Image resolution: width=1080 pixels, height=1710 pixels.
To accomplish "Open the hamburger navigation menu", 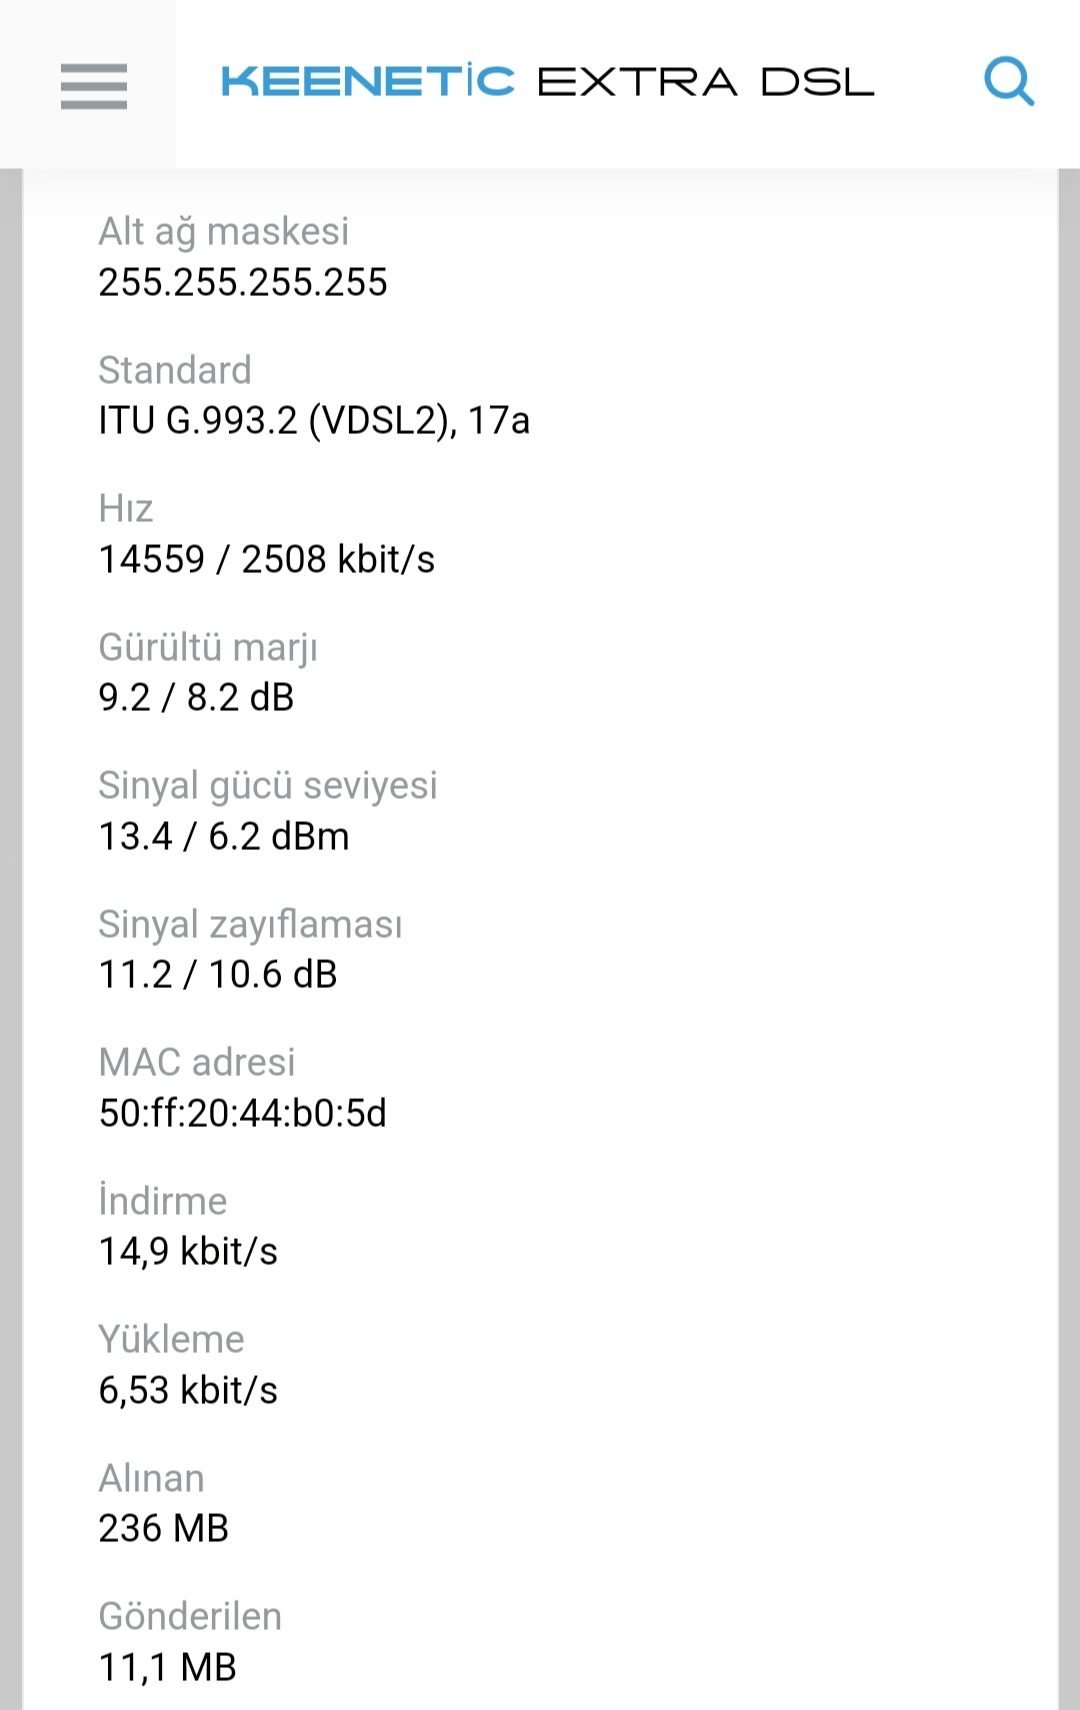I will pyautogui.click(x=93, y=85).
